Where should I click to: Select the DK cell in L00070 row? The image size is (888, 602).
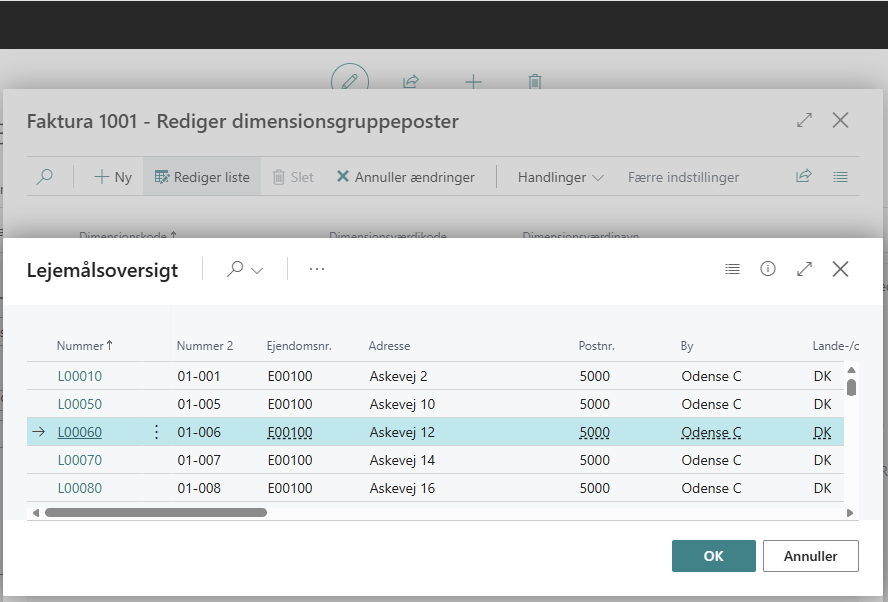click(x=822, y=460)
